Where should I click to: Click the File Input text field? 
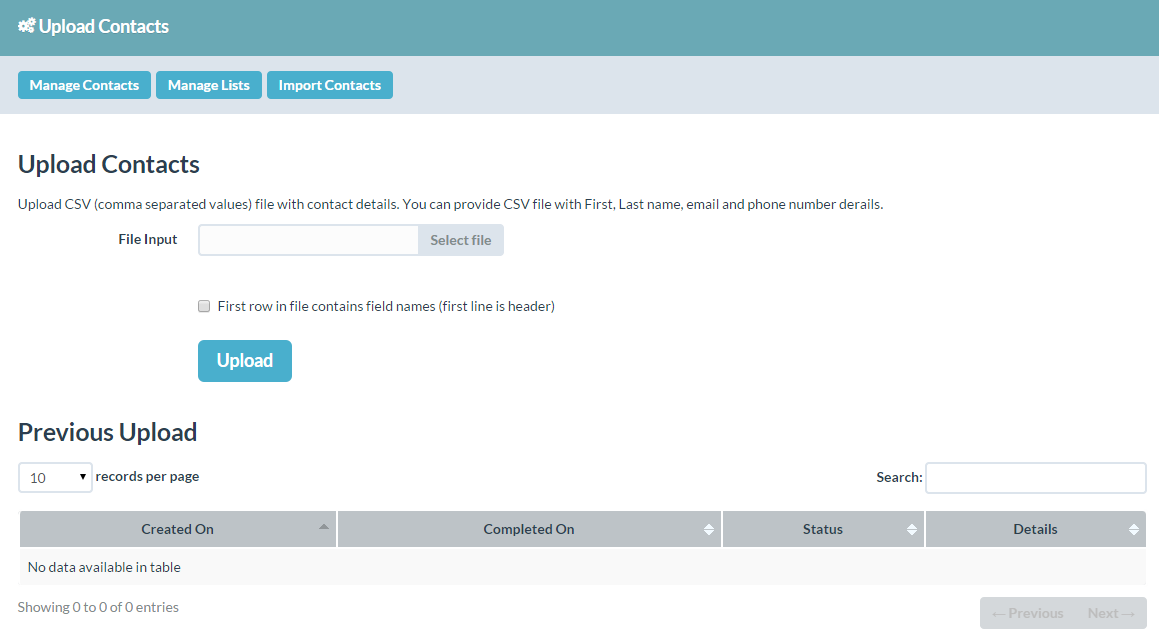click(308, 240)
